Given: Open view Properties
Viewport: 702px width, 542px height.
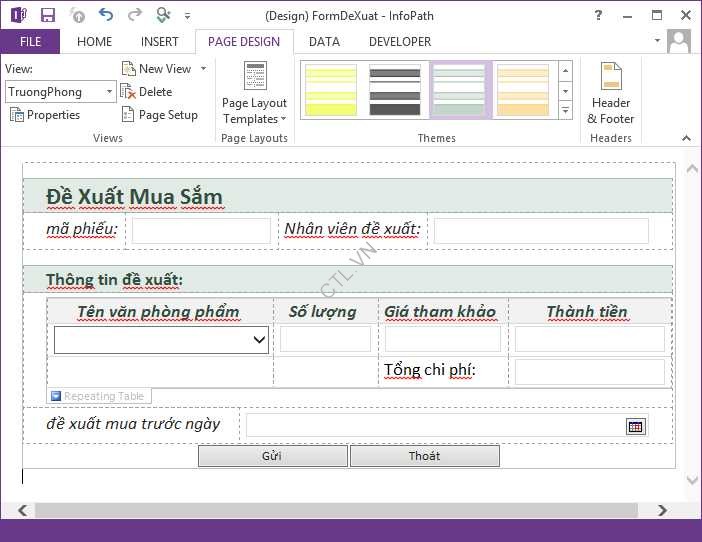Looking at the screenshot, I should coord(45,115).
